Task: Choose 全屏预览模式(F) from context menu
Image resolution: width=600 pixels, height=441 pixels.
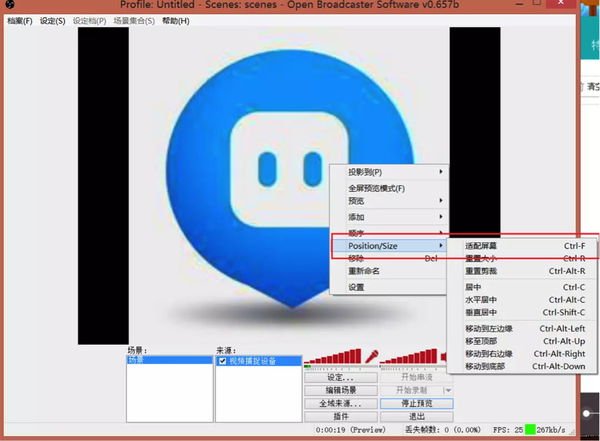Action: 389,188
